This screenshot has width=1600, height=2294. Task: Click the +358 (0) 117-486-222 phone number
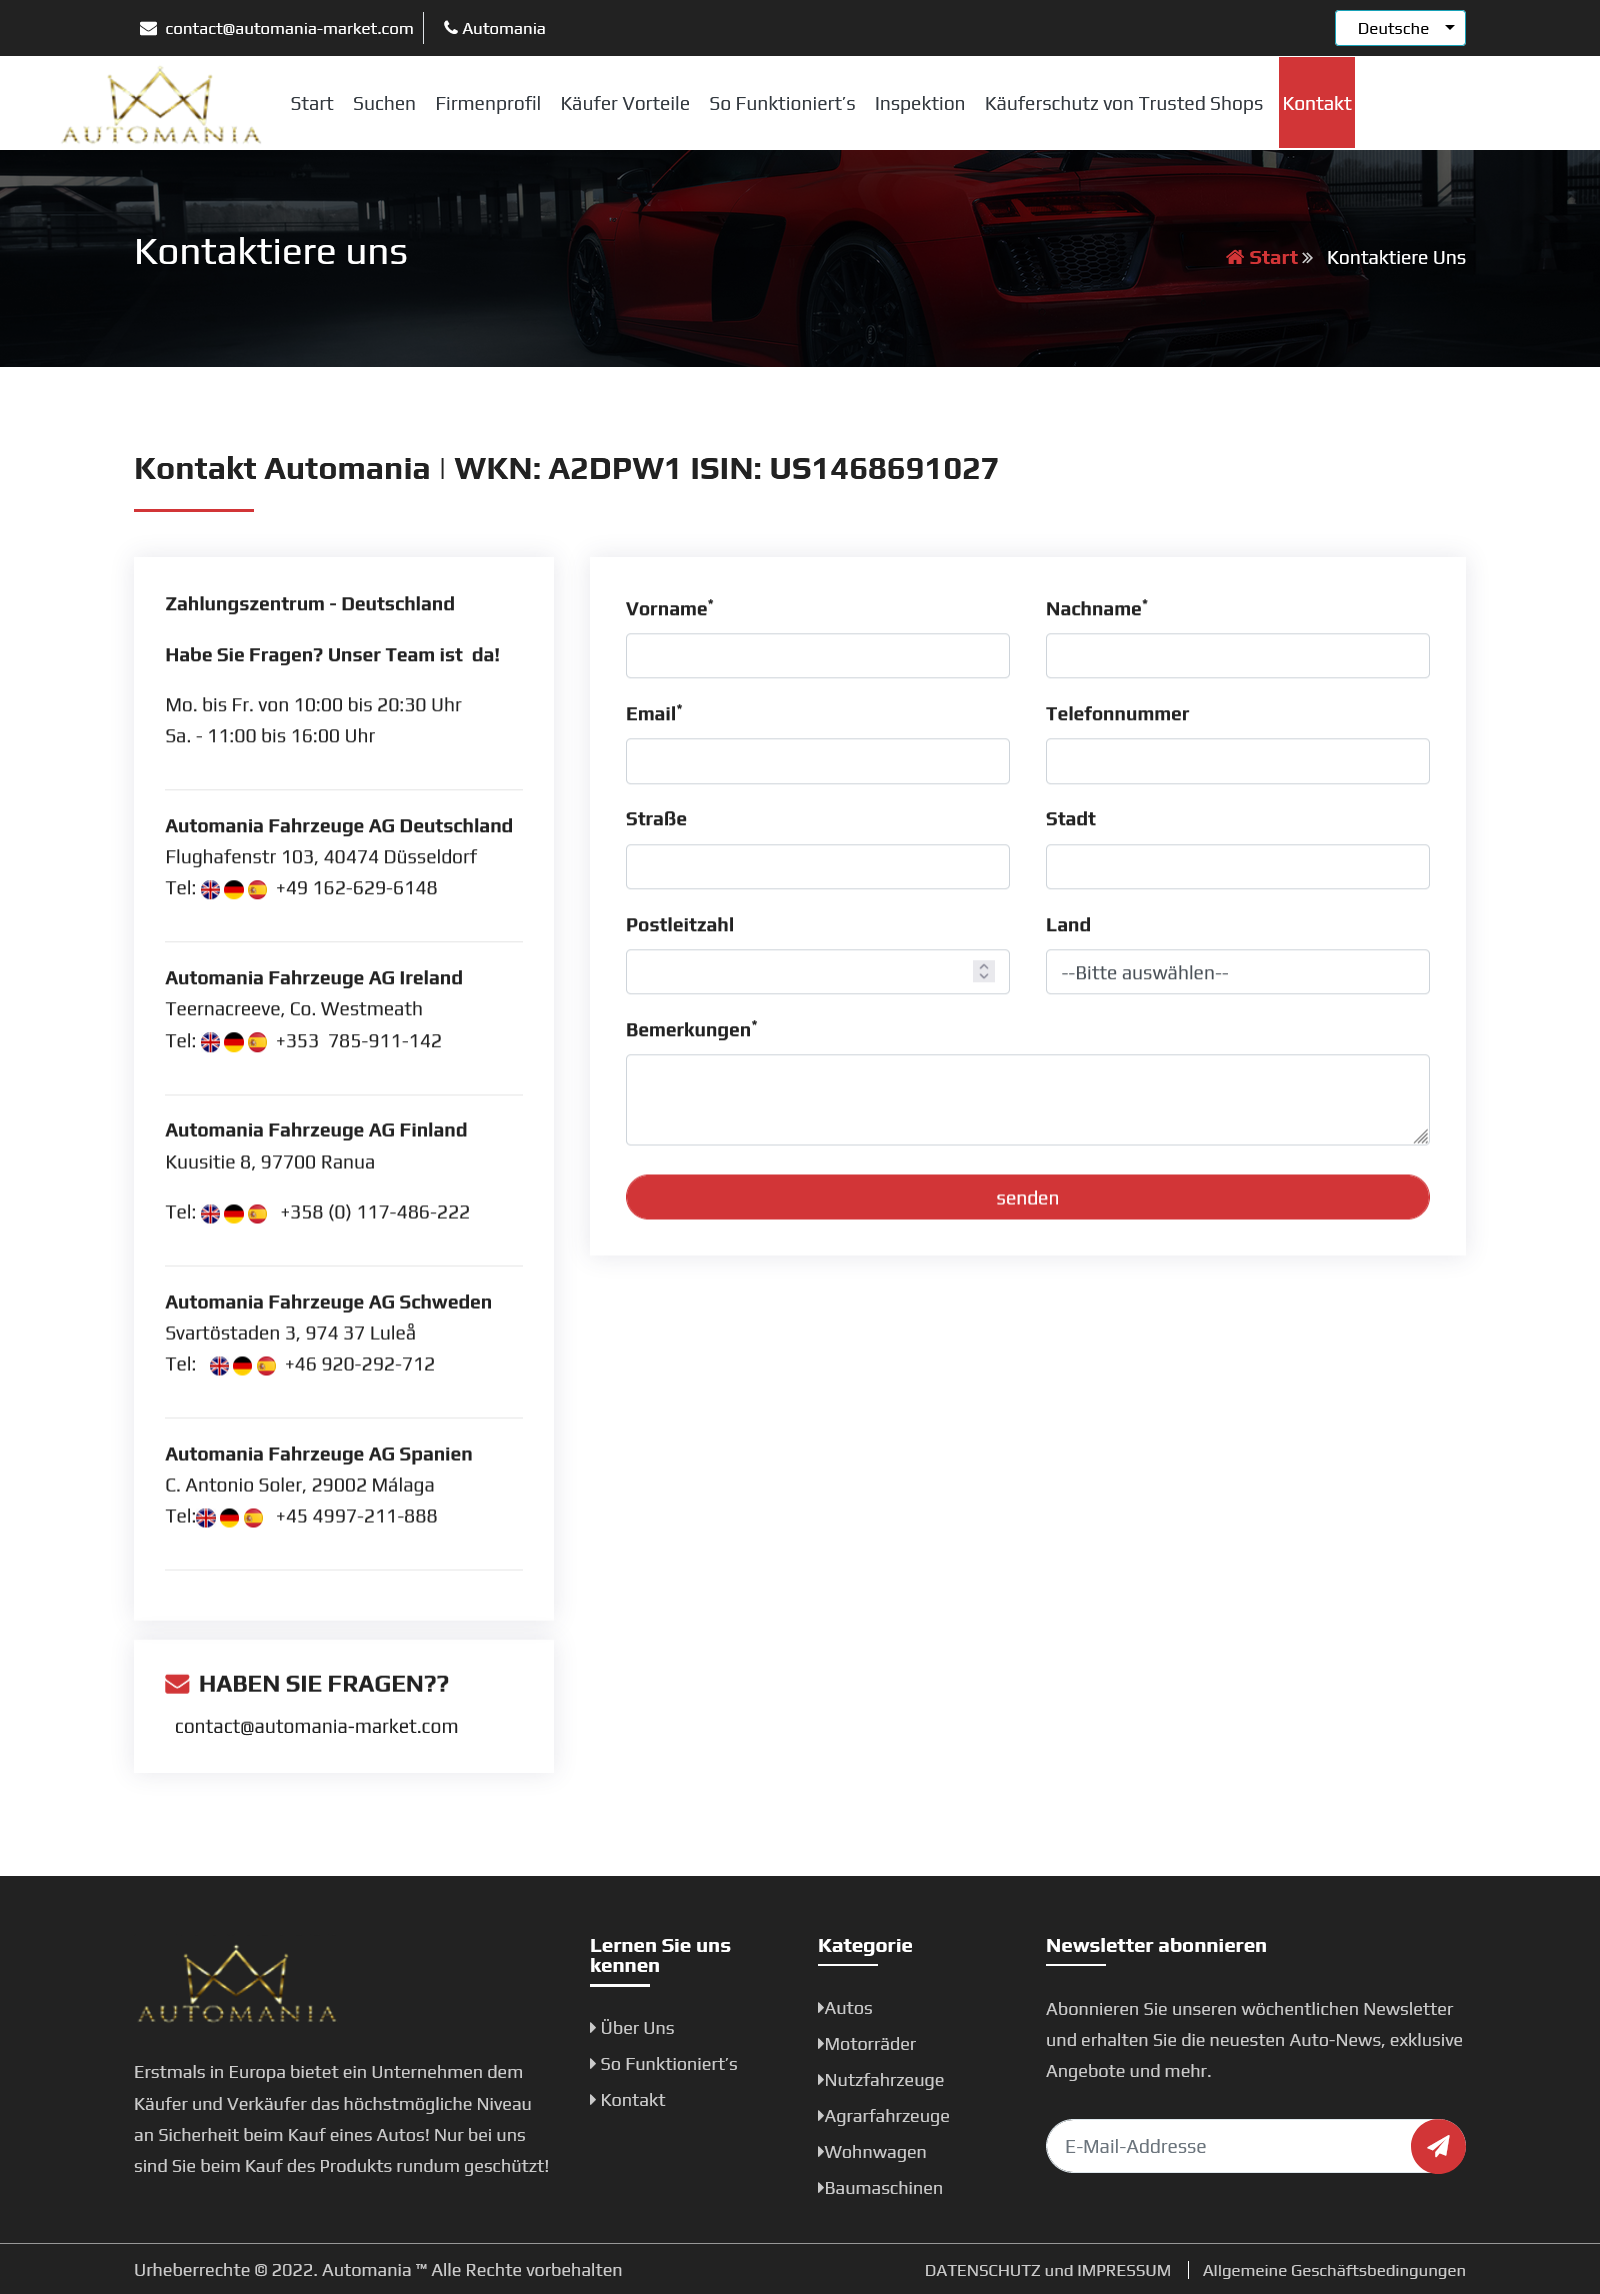(x=375, y=1212)
